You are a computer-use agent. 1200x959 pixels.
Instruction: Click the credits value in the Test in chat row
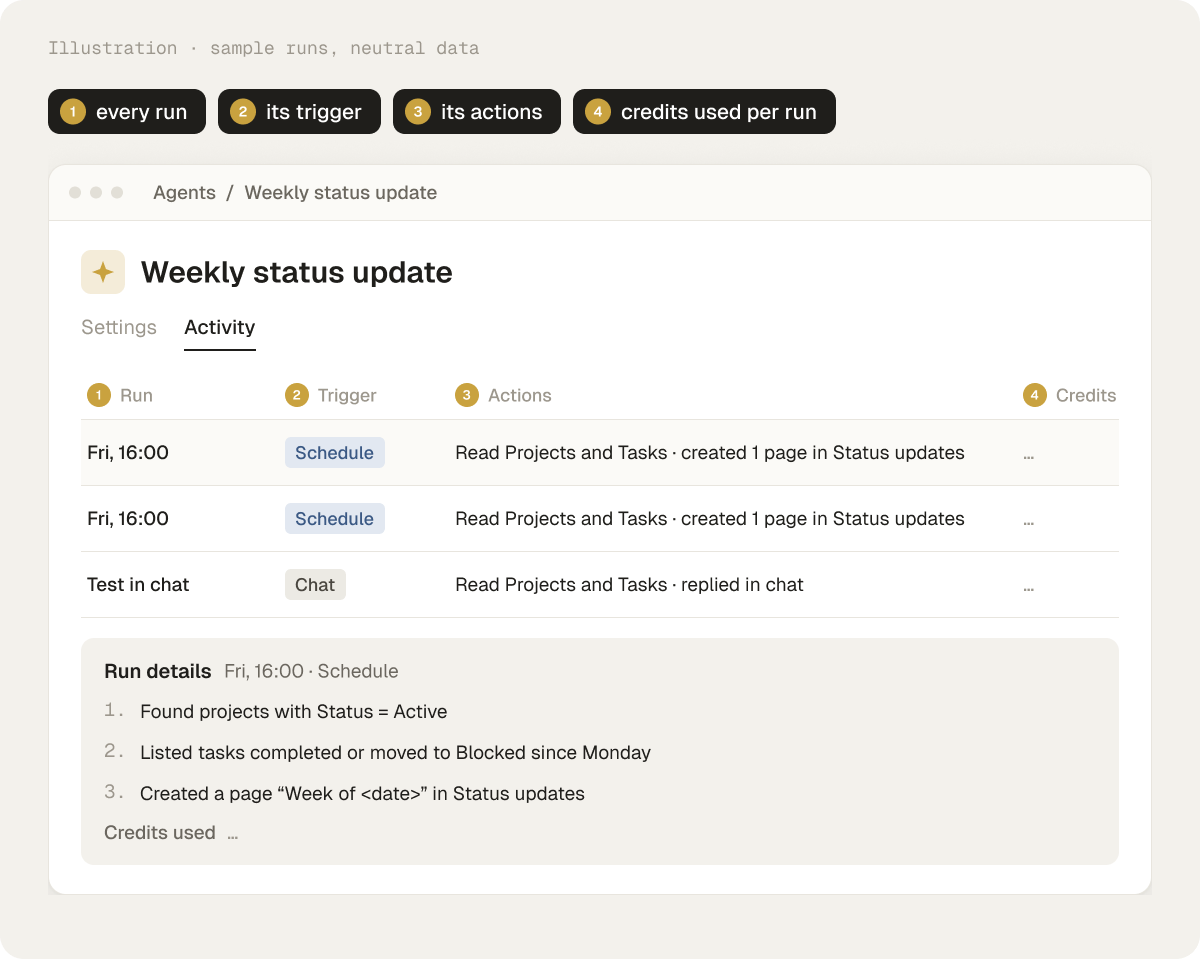click(x=1029, y=587)
